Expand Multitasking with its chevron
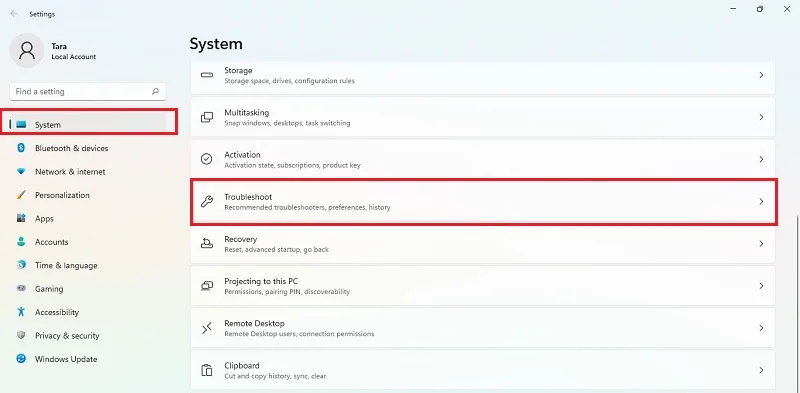 pyautogui.click(x=761, y=117)
